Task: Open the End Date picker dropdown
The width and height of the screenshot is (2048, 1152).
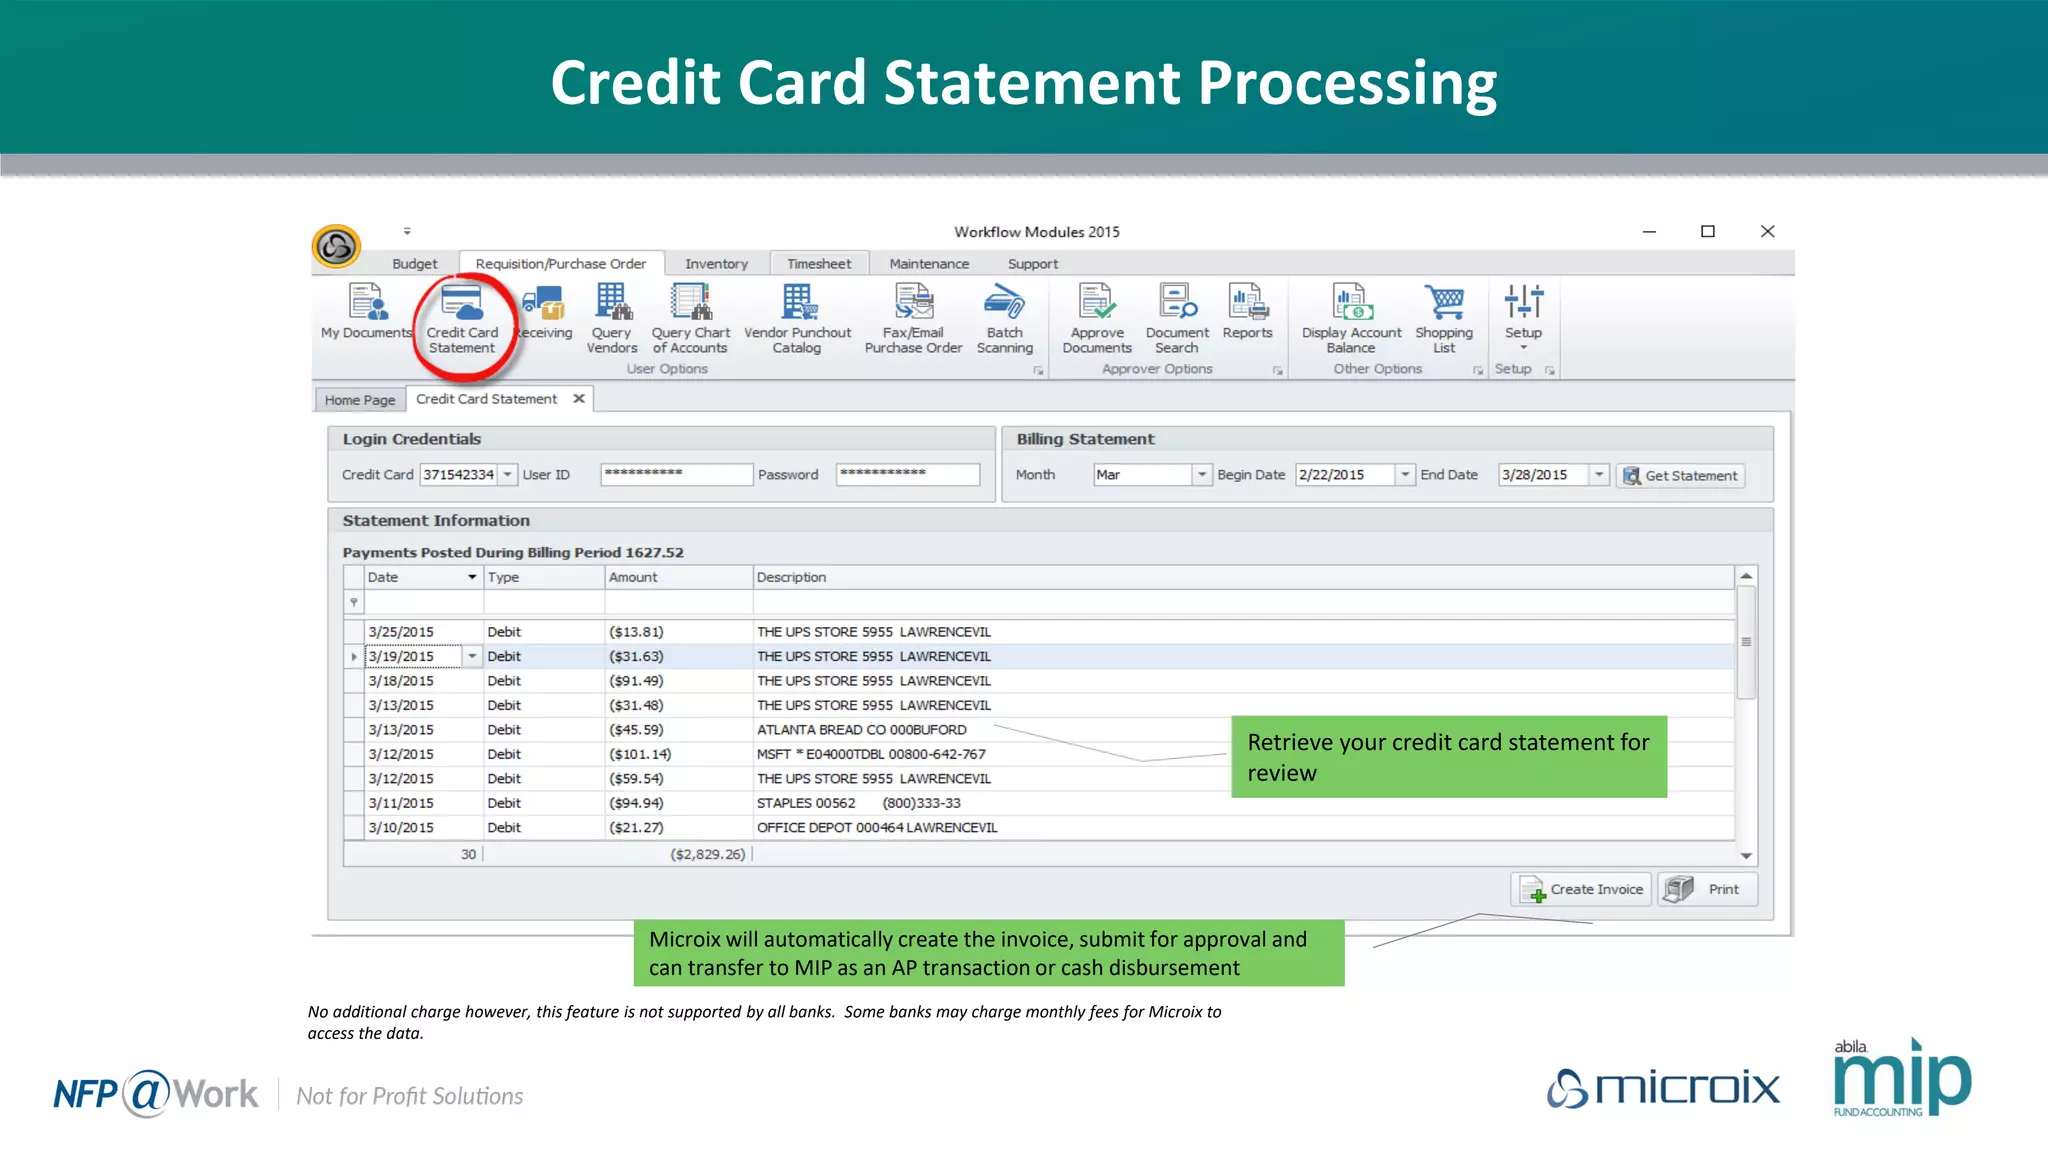Action: coord(1599,475)
